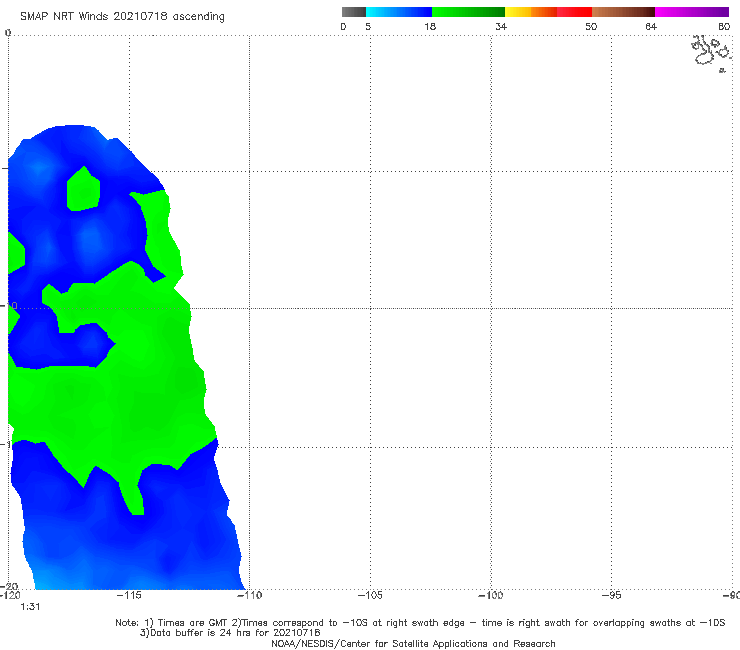Viewport: 740px width, 650px height.
Task: Click the longitude label "-120"
Action: click(x=10, y=595)
